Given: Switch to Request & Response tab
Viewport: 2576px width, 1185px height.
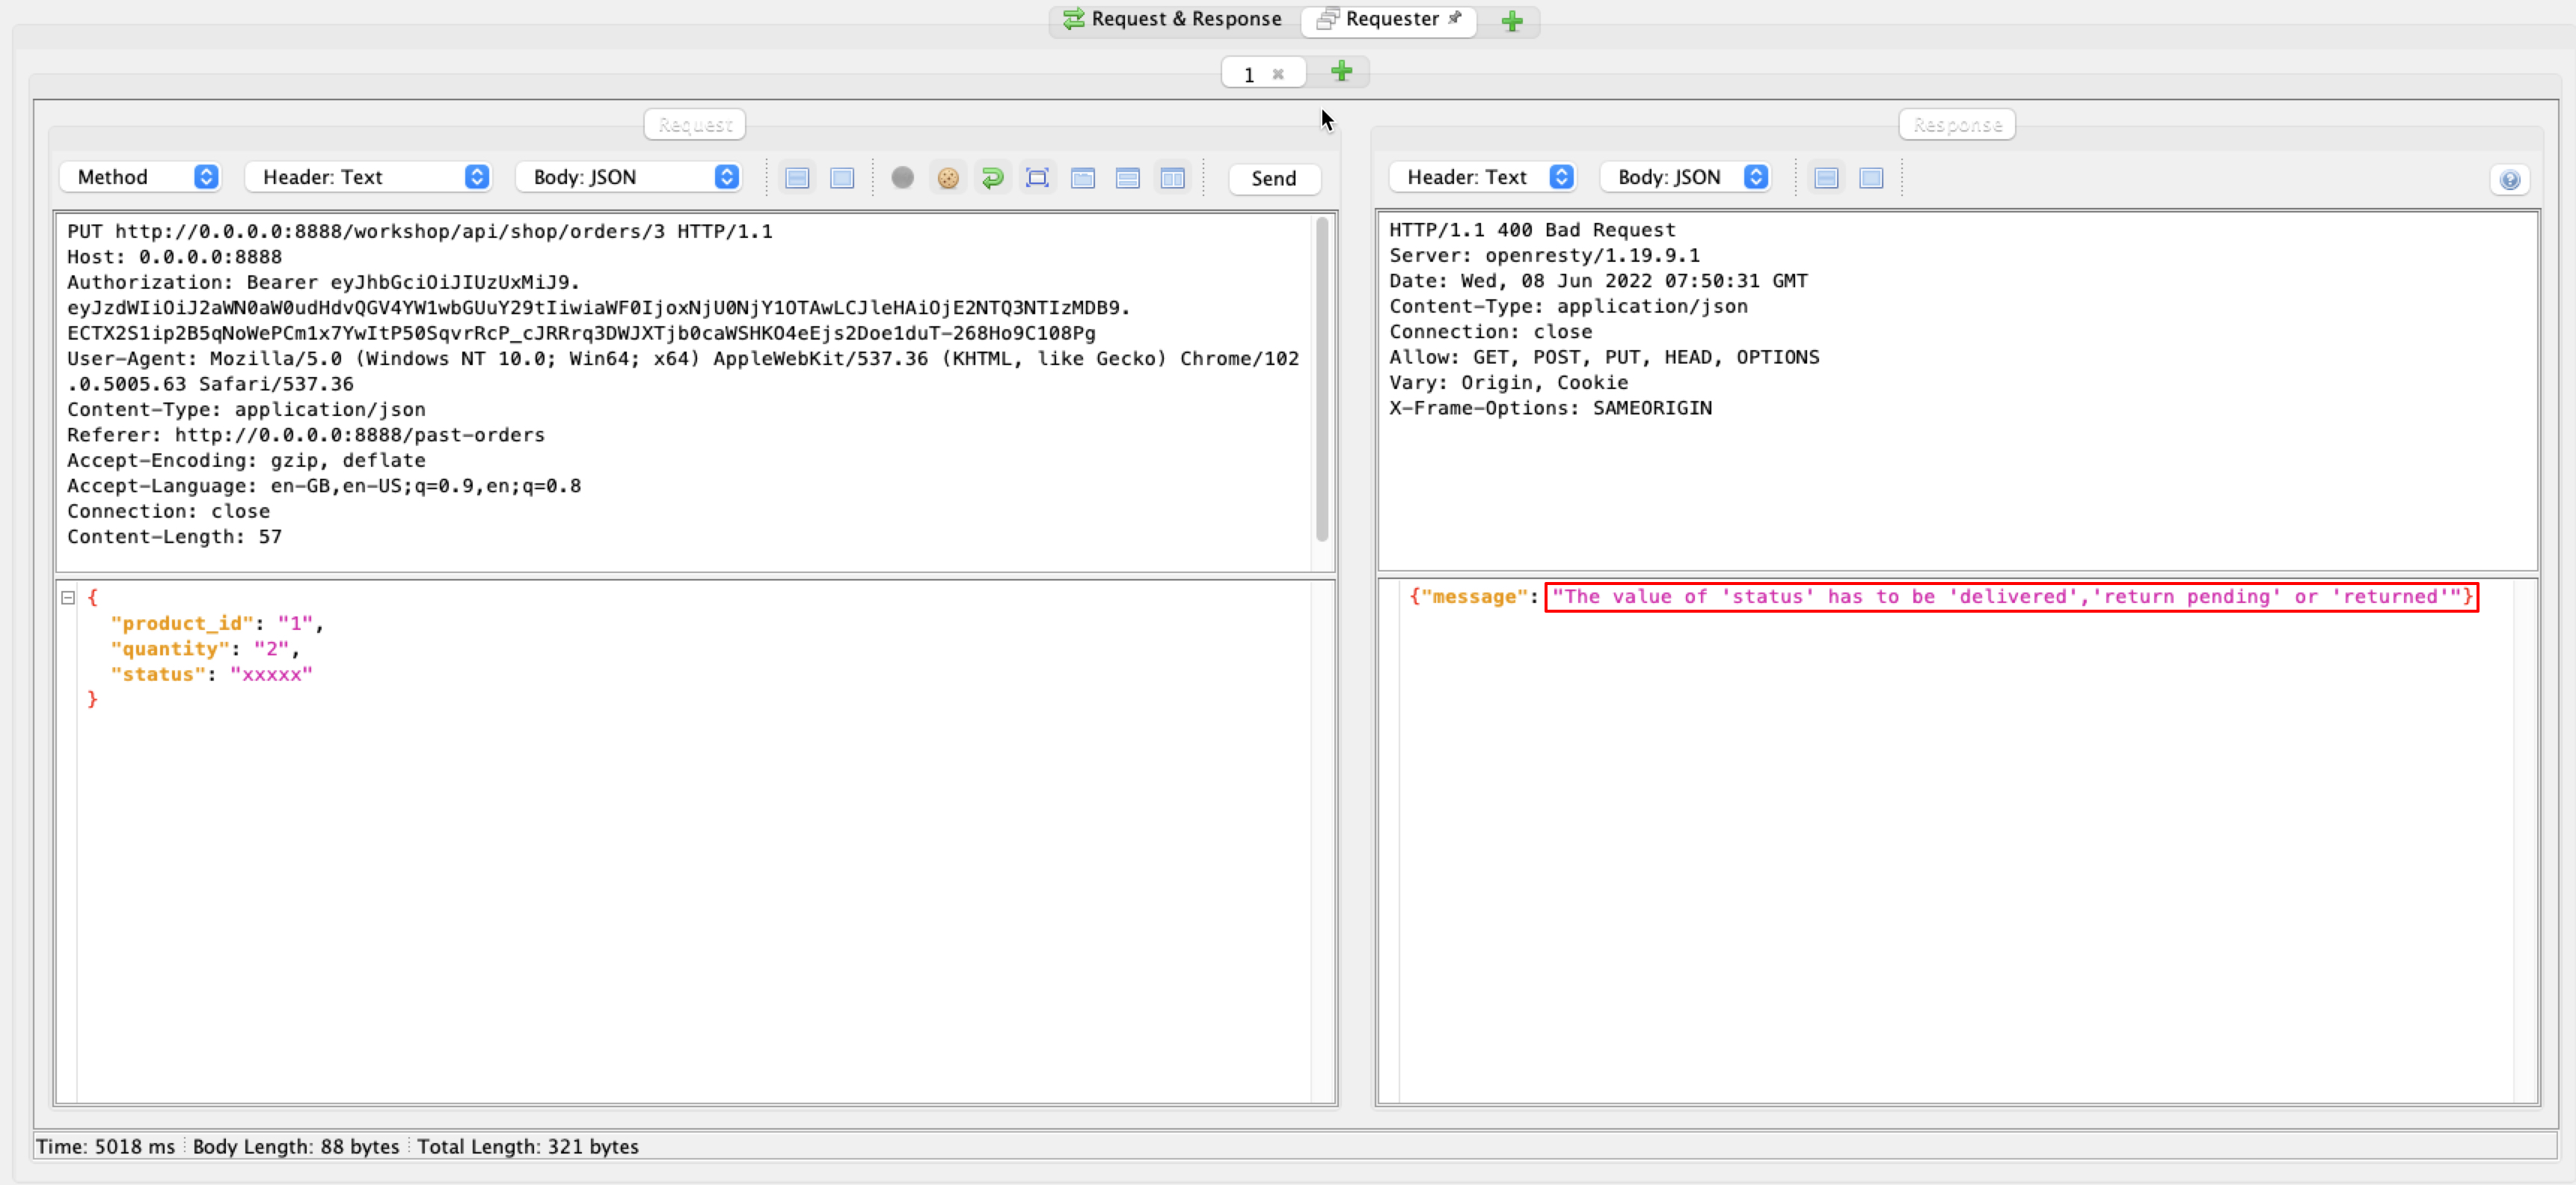Looking at the screenshot, I should coord(1172,19).
